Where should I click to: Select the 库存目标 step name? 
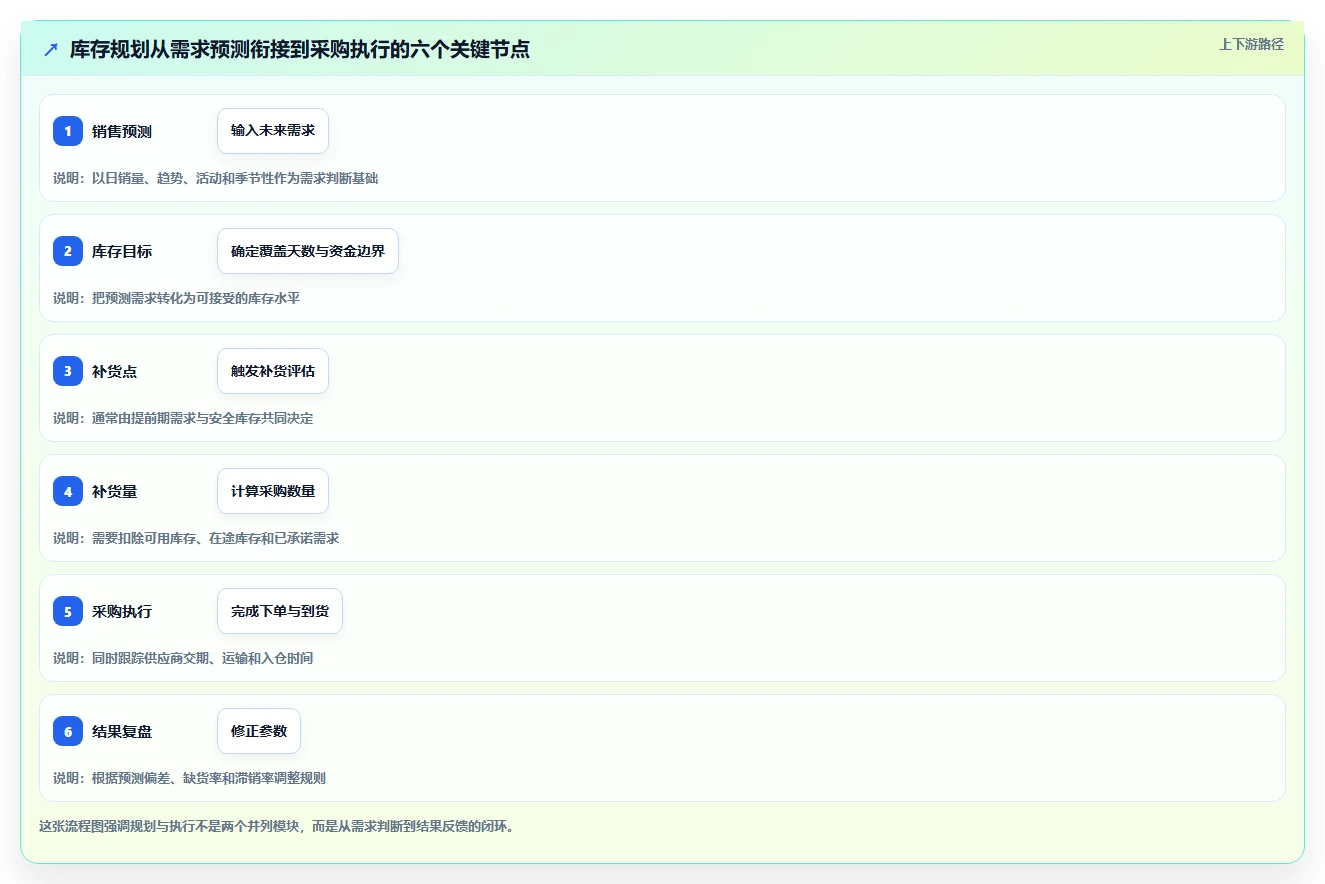click(122, 251)
